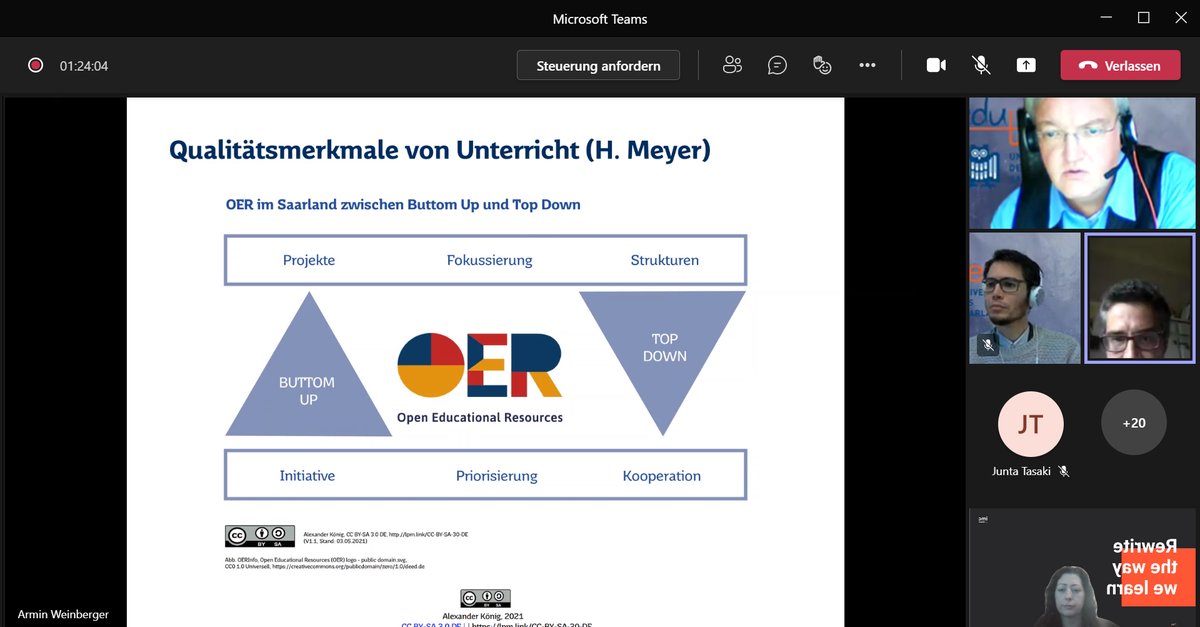Expand the +20 hidden participants overflow
This screenshot has width=1200, height=627.
pyautogui.click(x=1134, y=423)
